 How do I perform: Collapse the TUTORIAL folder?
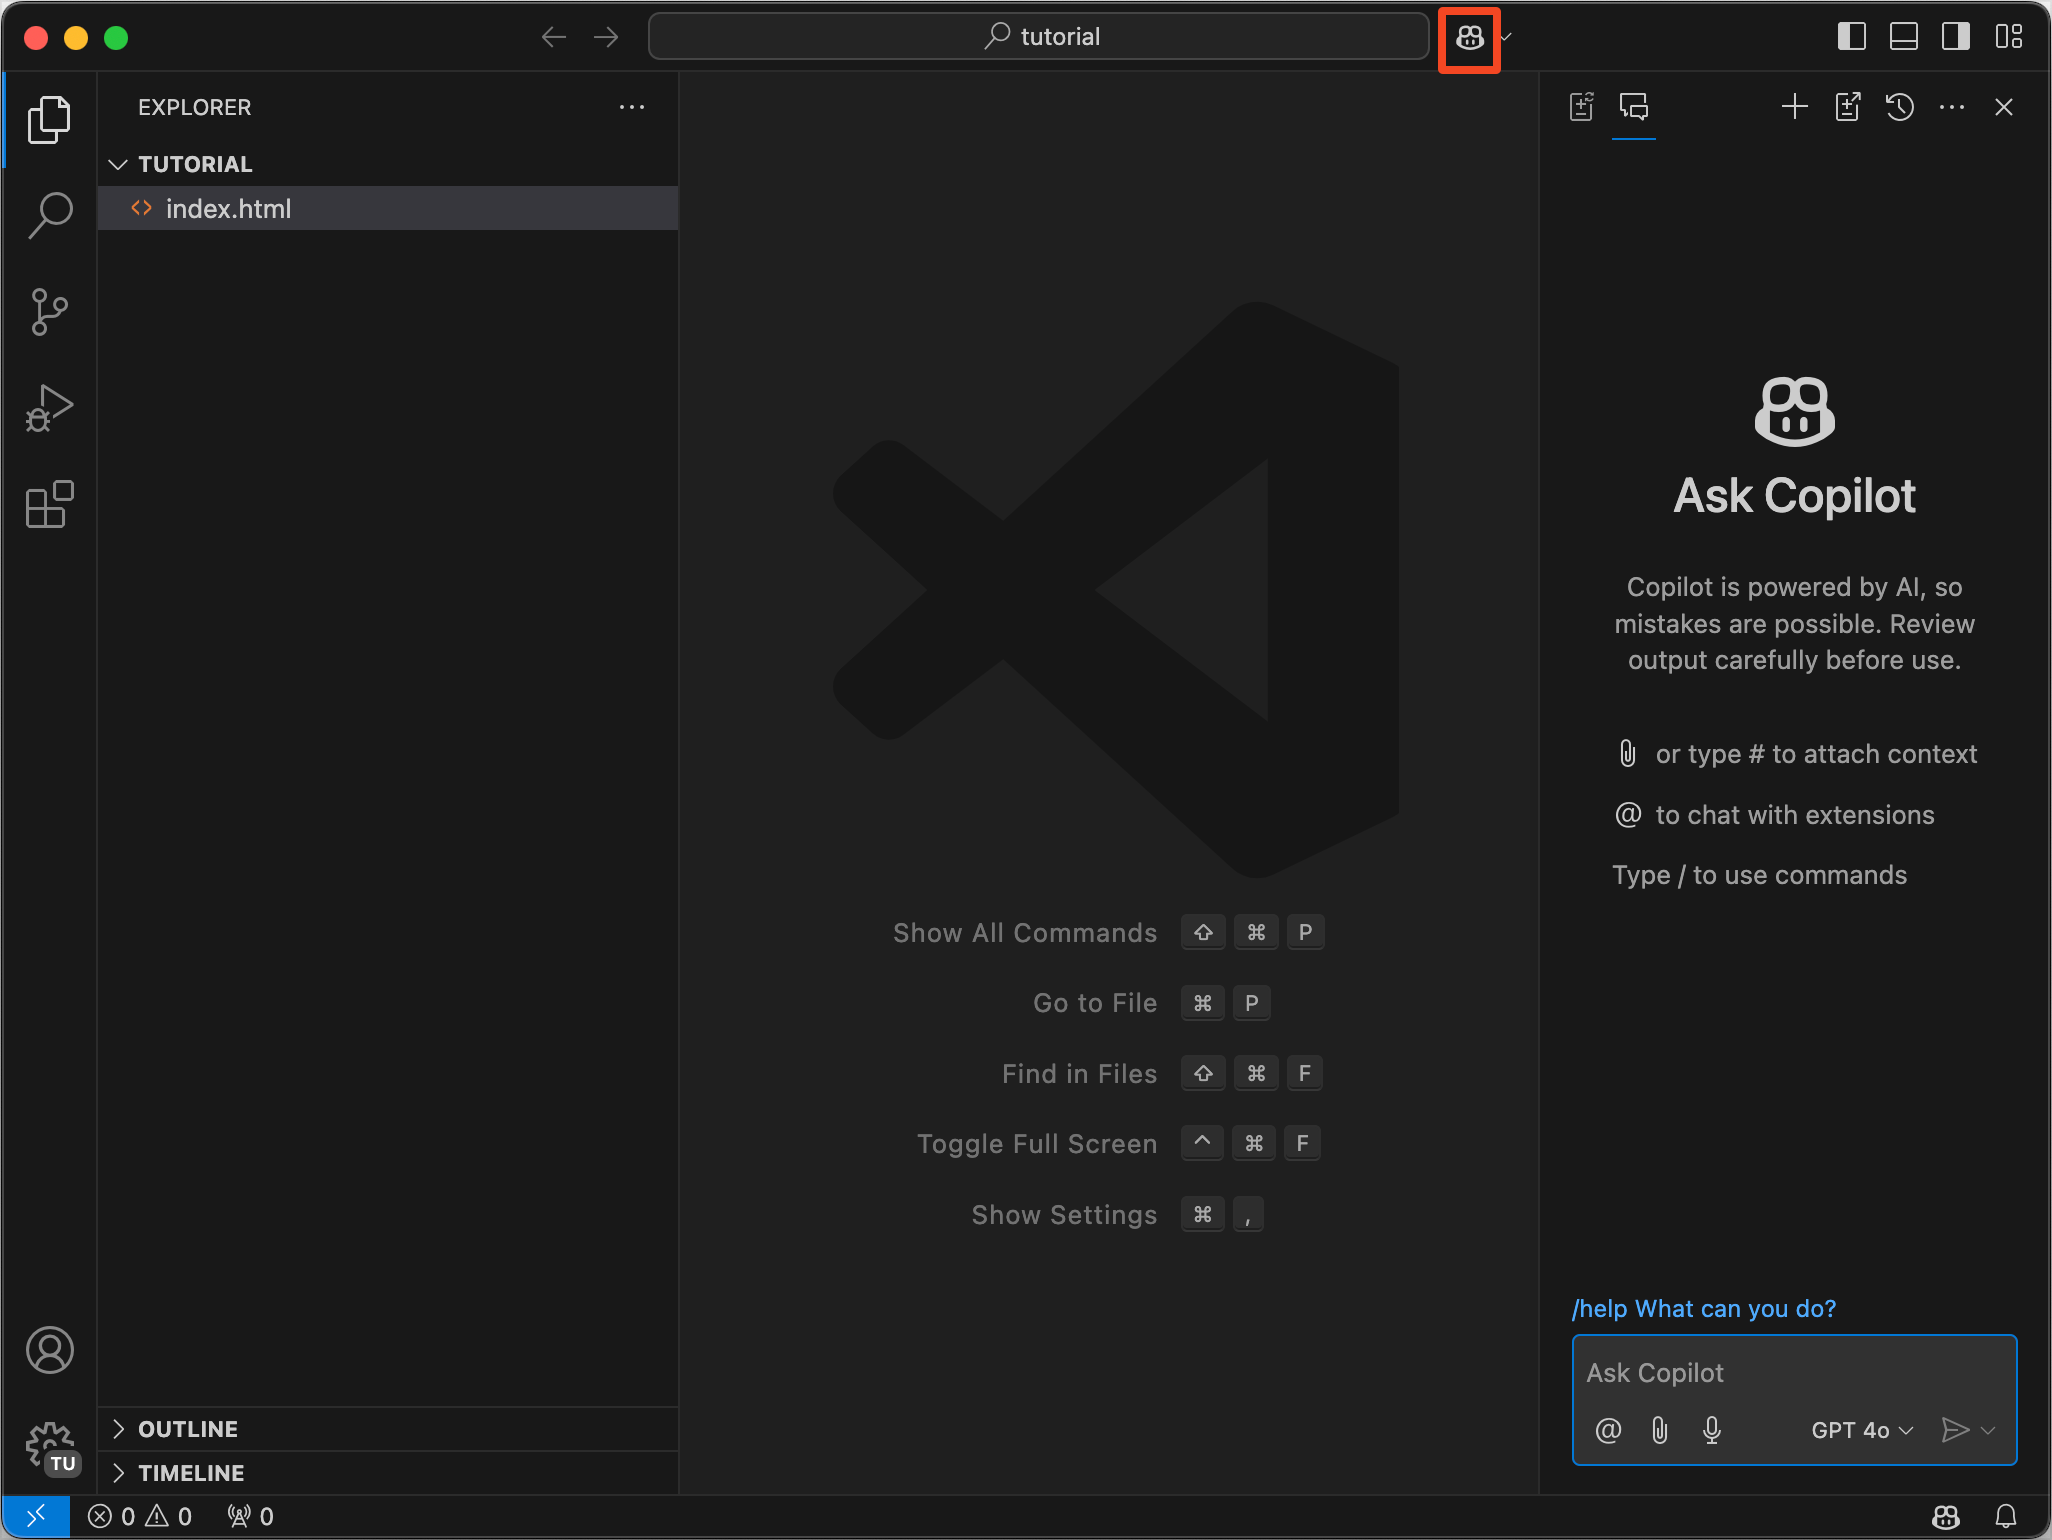click(x=194, y=164)
